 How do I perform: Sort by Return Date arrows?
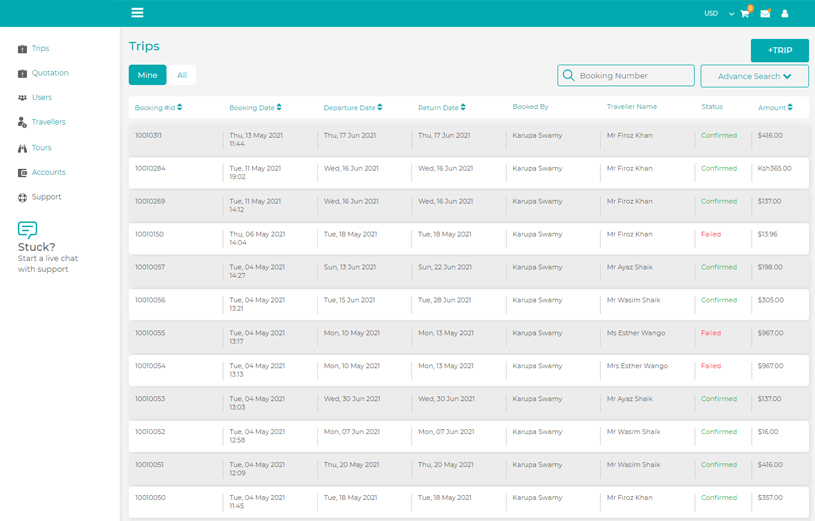click(463, 107)
